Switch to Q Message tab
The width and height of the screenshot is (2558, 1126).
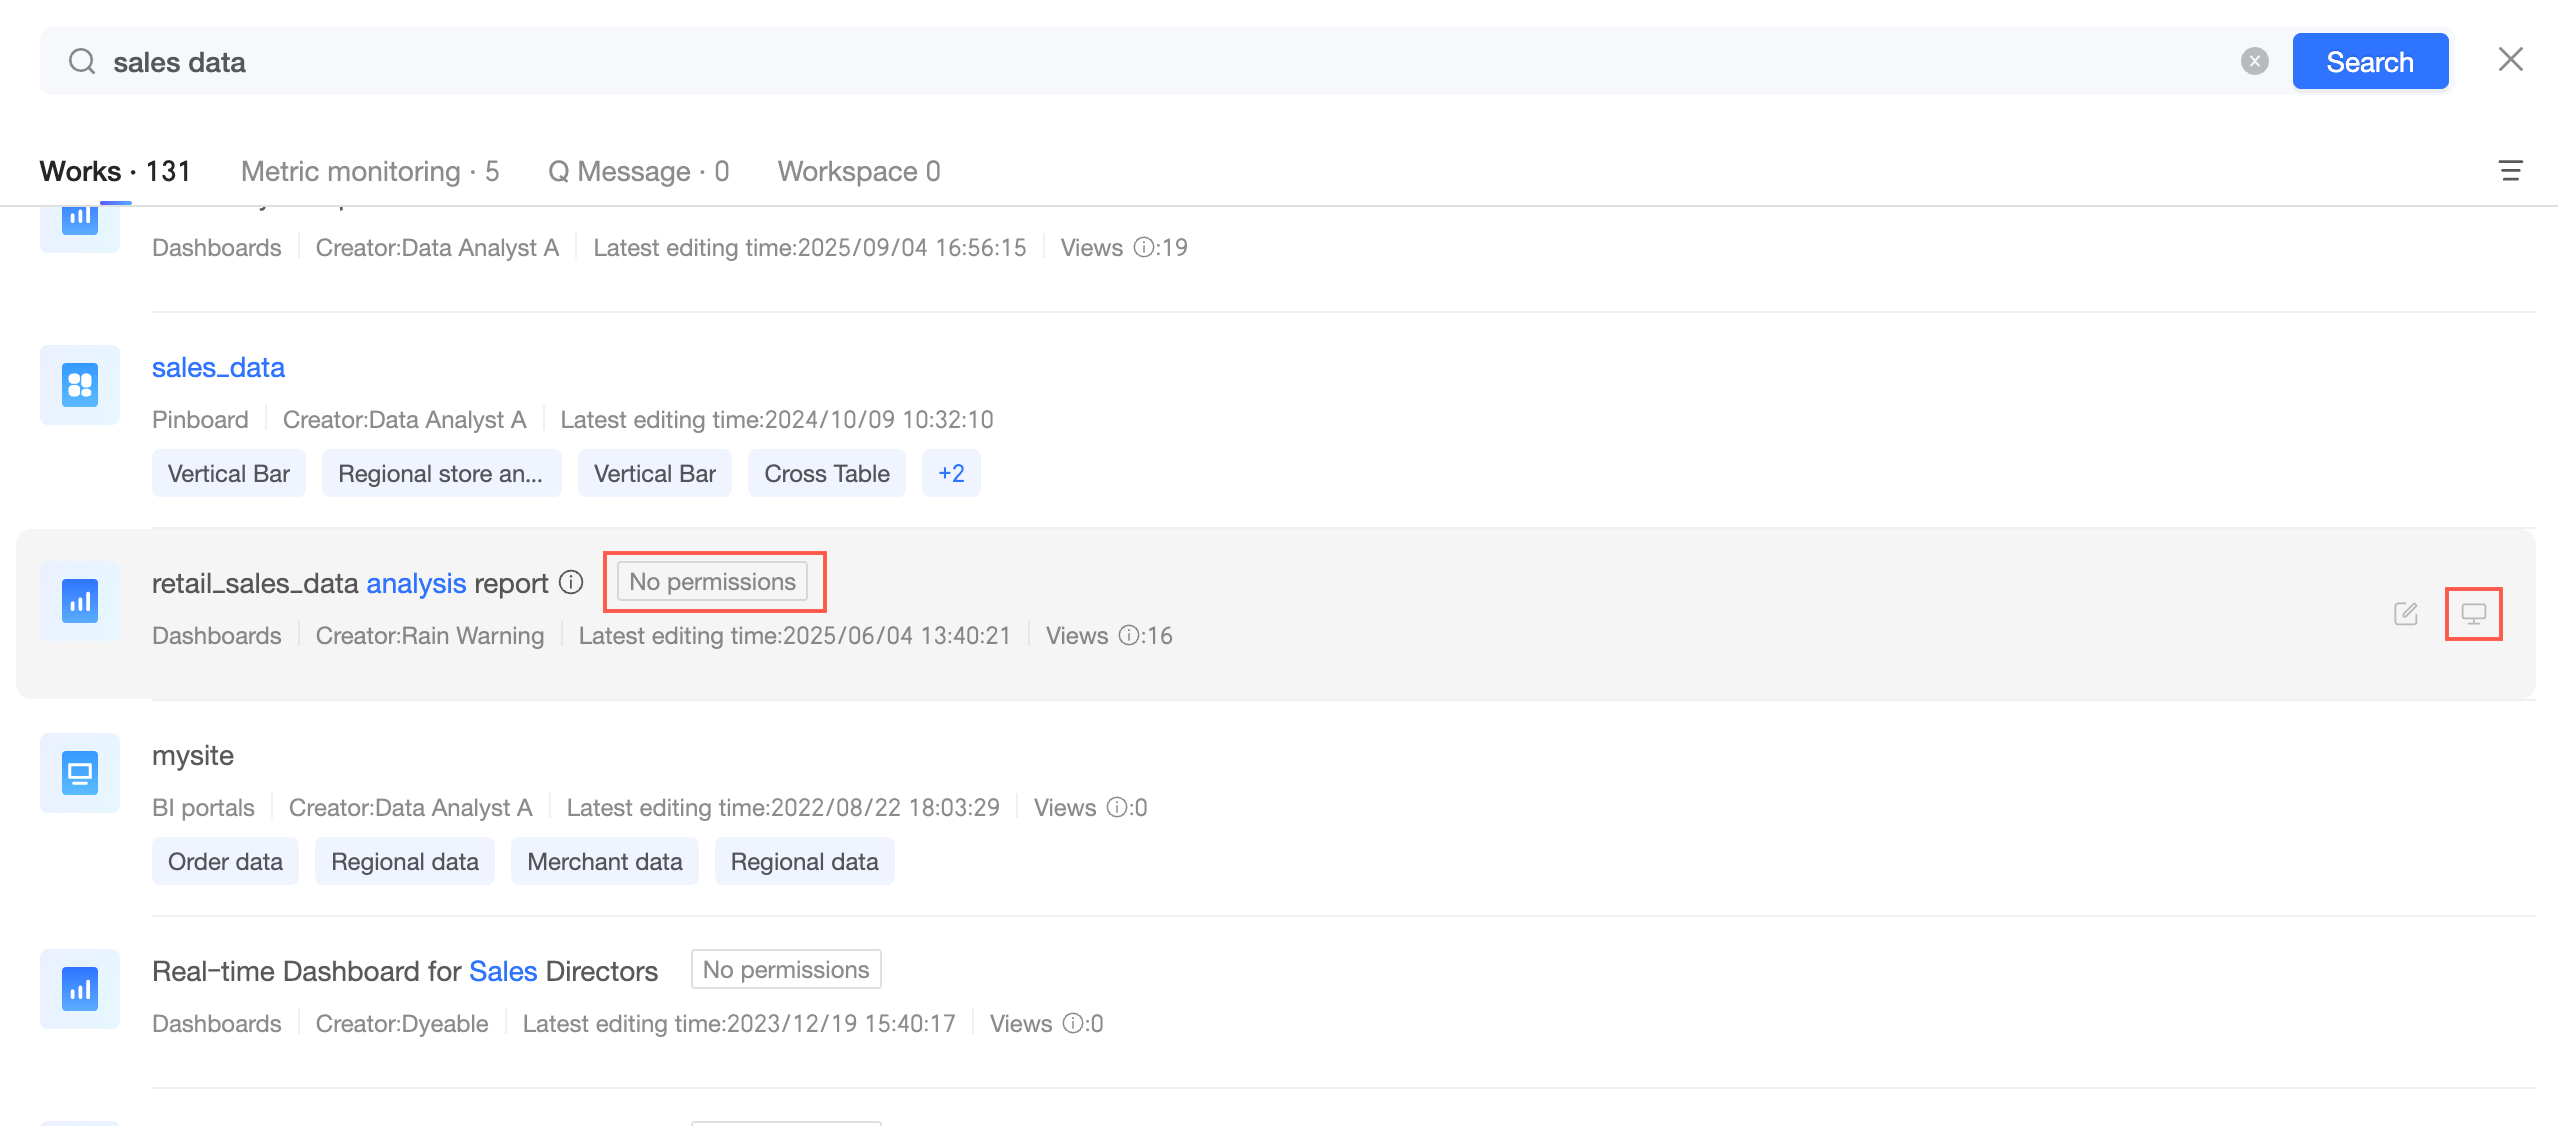[x=639, y=172]
